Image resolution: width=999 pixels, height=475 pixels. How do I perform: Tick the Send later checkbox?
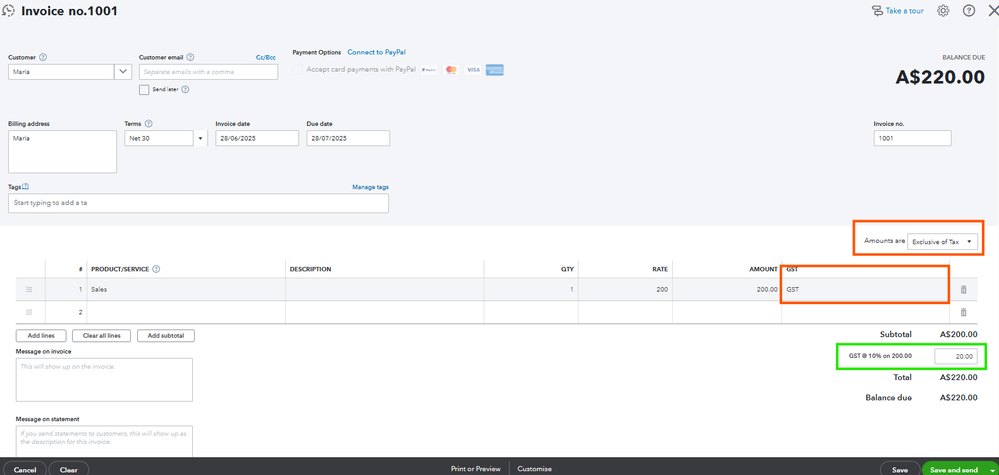click(x=144, y=90)
